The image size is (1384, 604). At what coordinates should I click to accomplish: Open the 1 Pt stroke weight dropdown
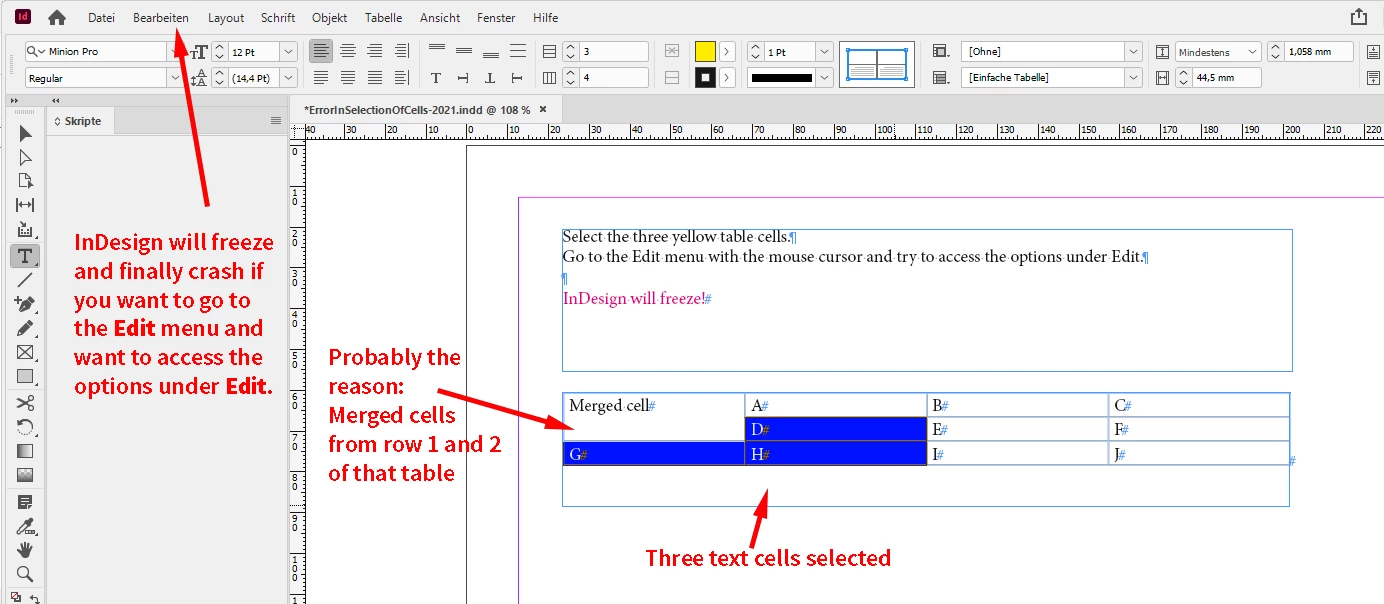tap(824, 51)
